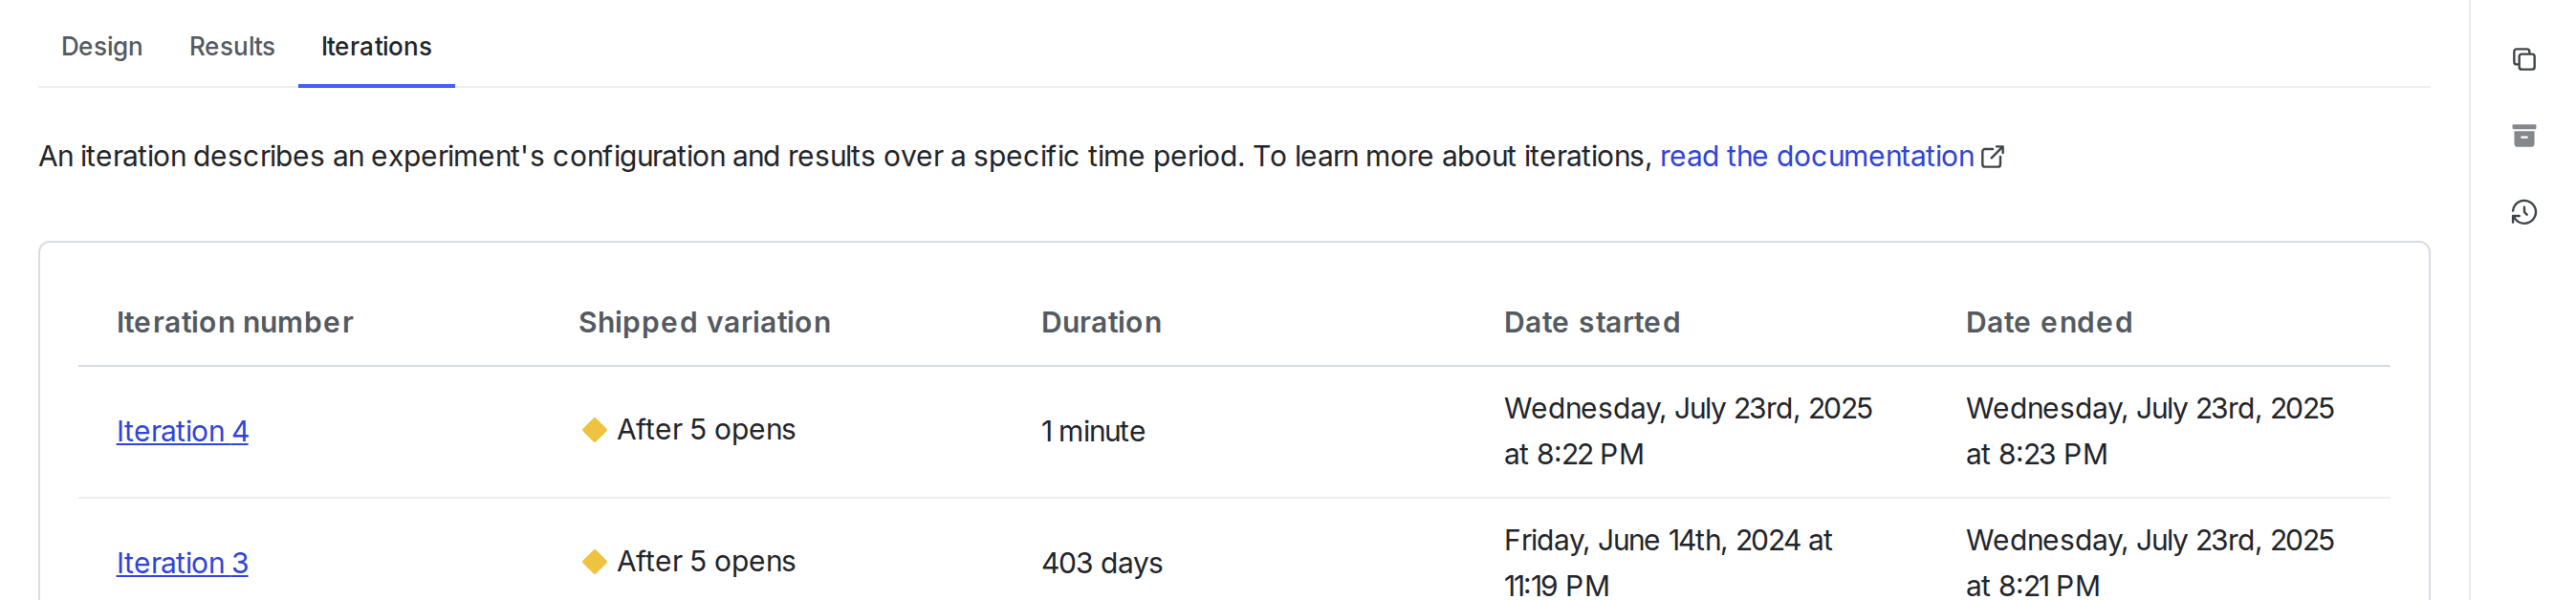Click the Shipped variation column header

click(x=704, y=322)
